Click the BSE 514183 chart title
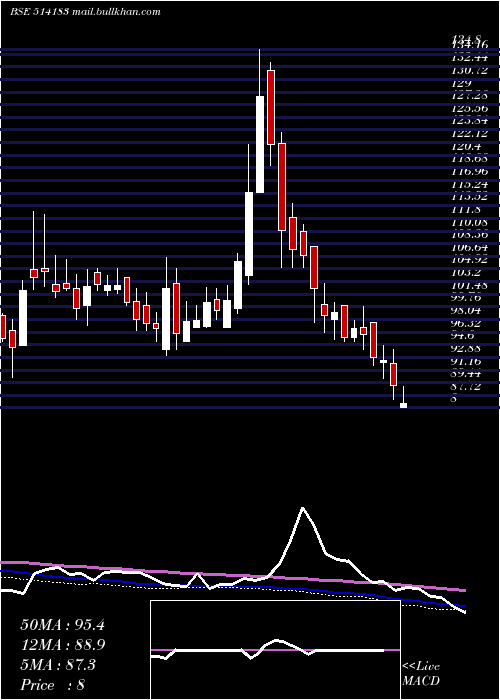500x700 pixels. tap(39, 12)
